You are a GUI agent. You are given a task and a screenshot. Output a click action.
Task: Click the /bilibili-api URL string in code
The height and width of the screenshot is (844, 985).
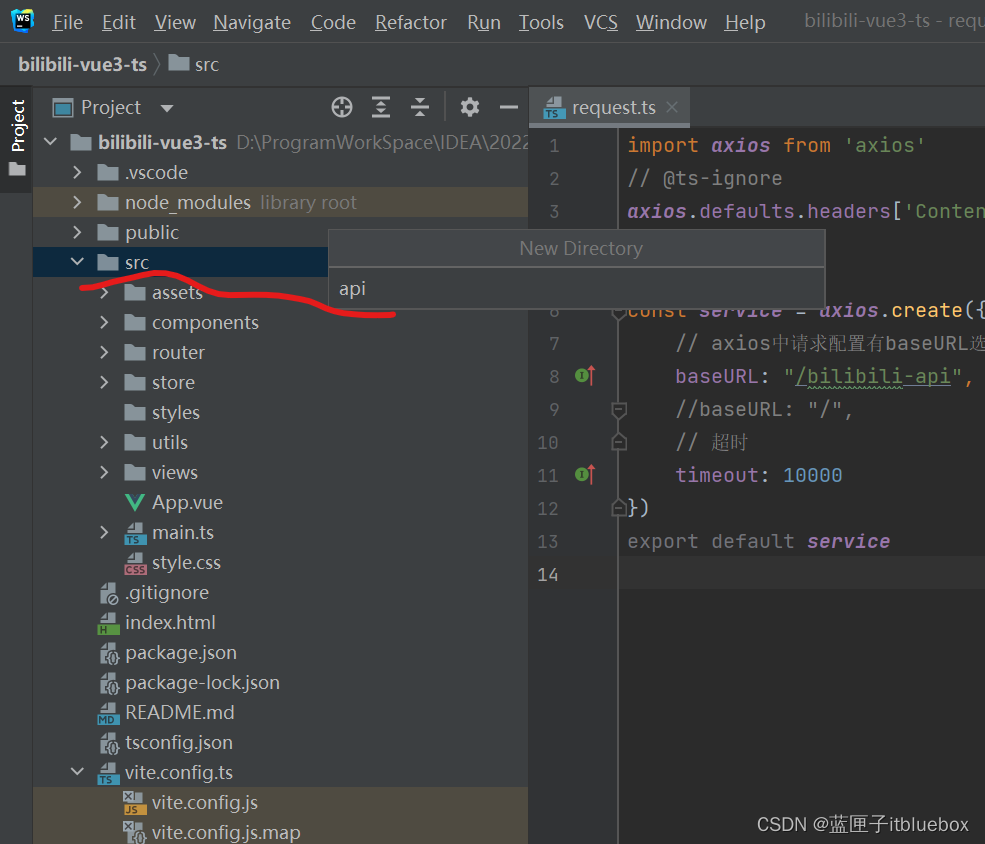873,376
